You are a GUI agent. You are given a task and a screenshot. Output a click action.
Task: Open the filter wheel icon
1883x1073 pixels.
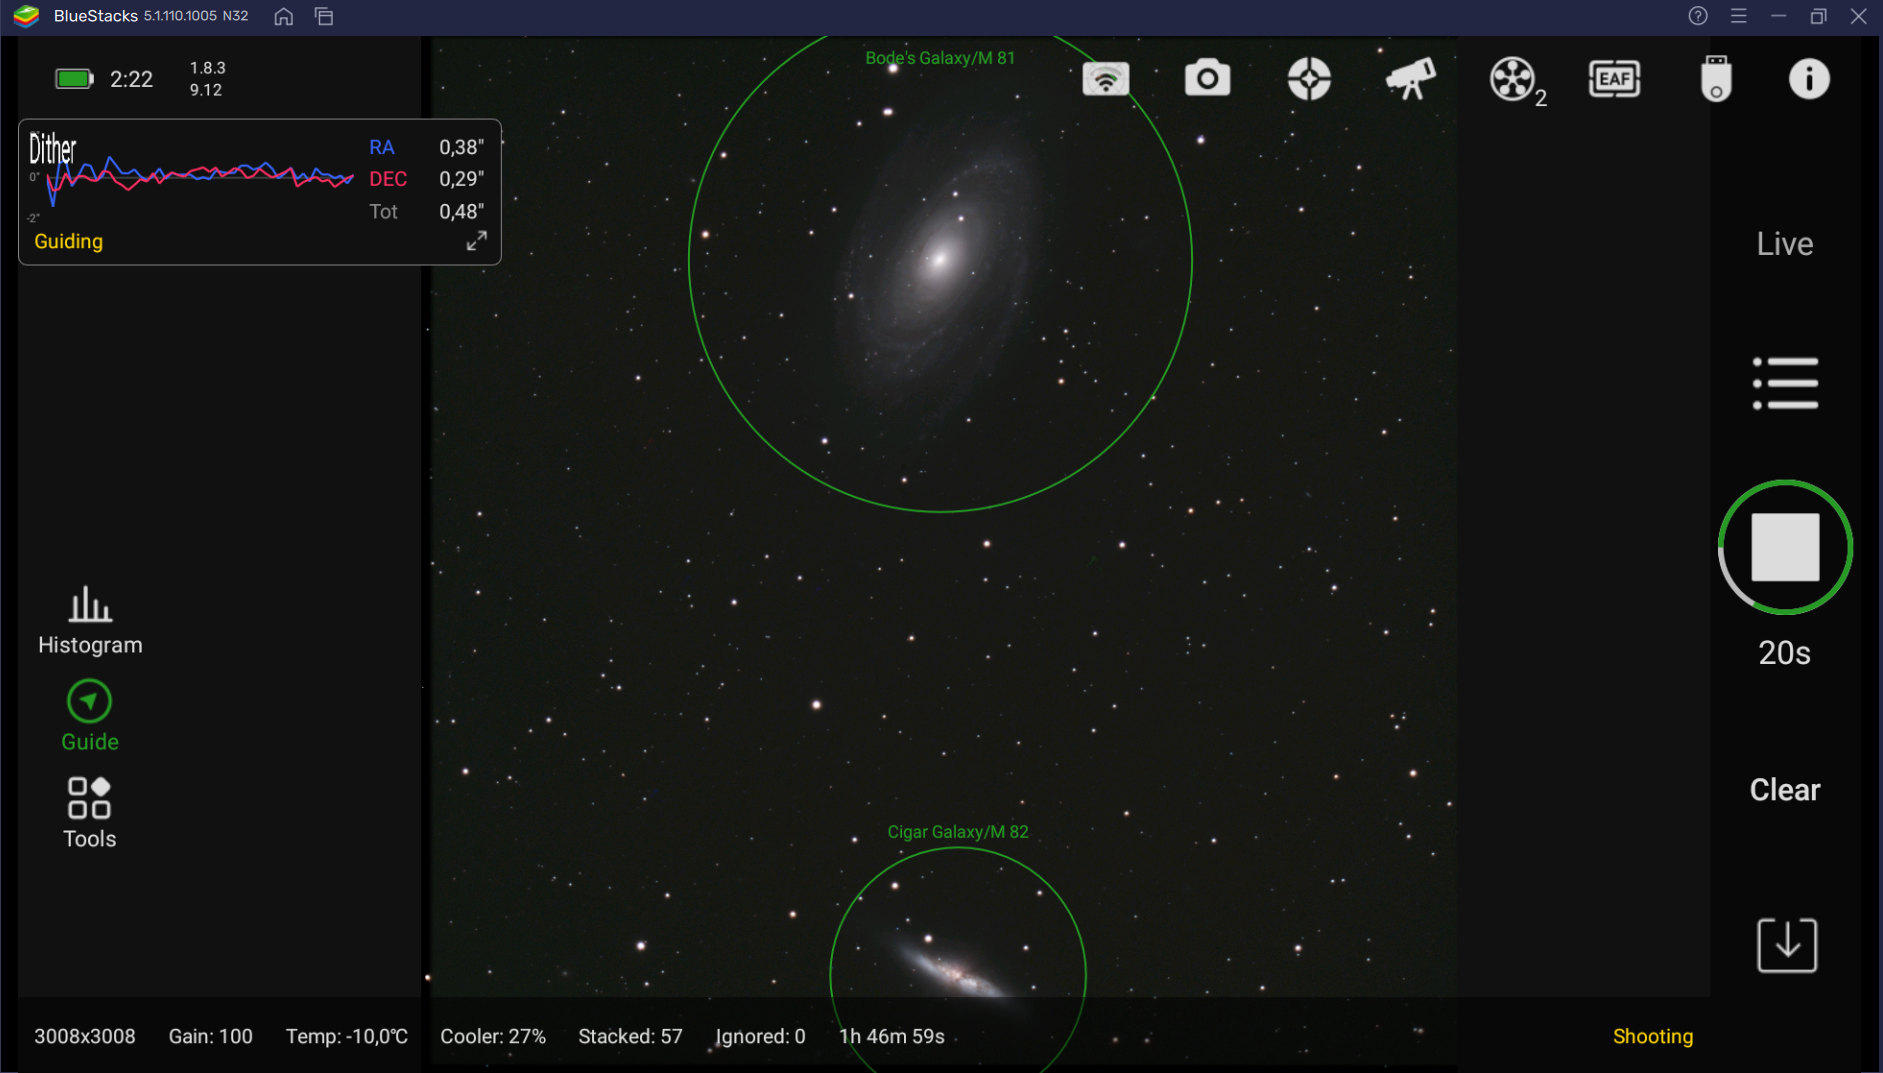pos(1517,81)
